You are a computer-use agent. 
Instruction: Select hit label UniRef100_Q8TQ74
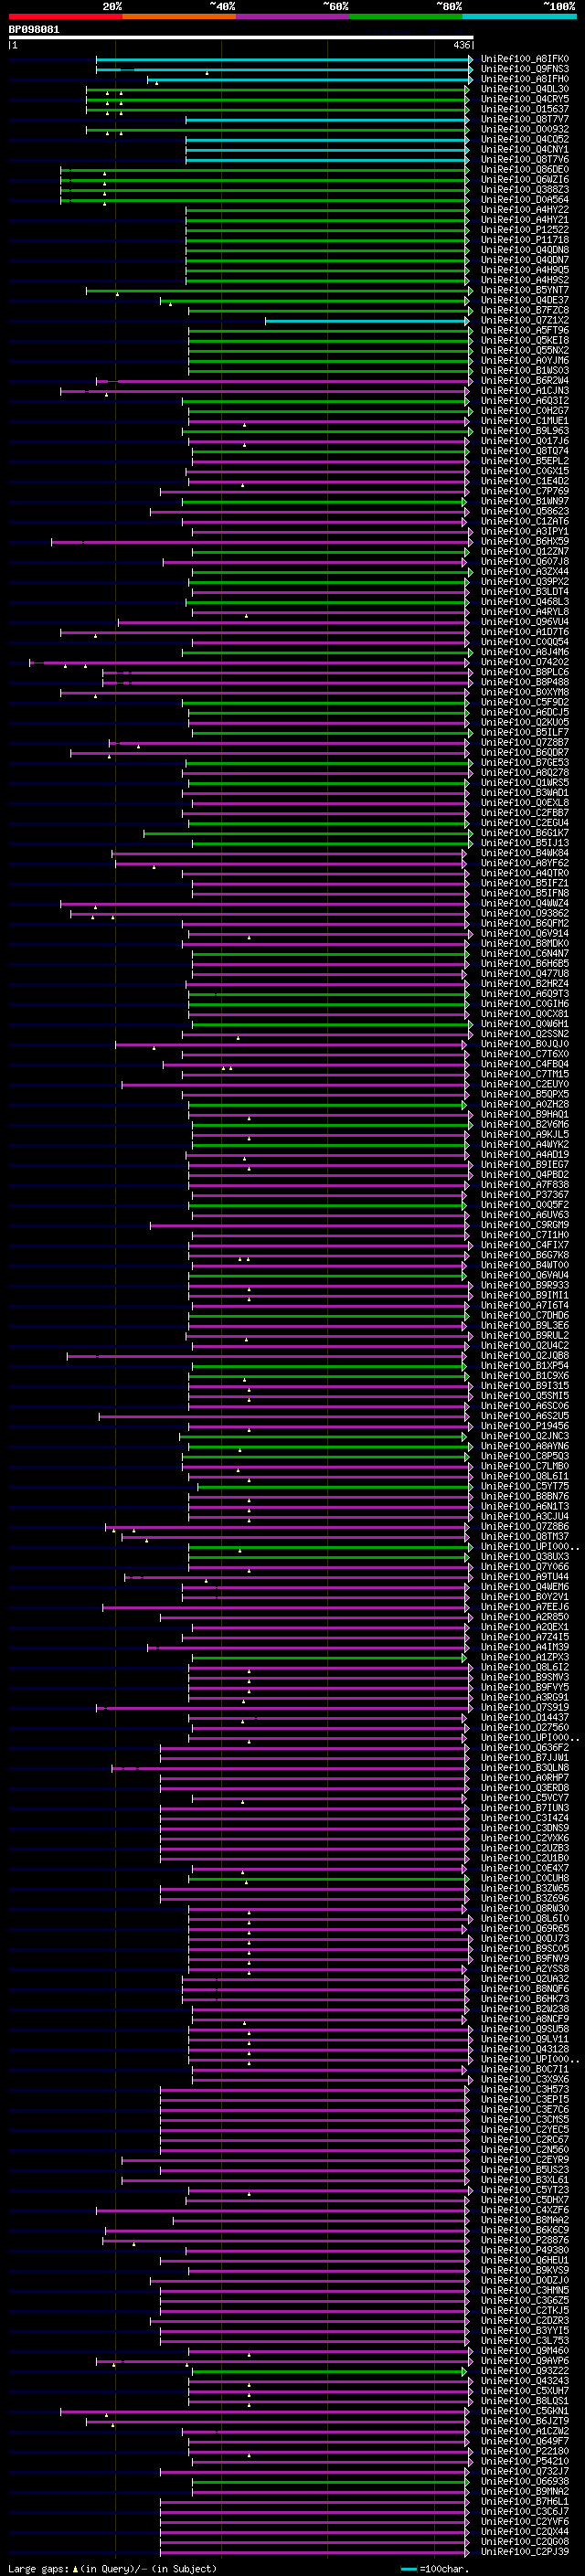[x=525, y=451]
